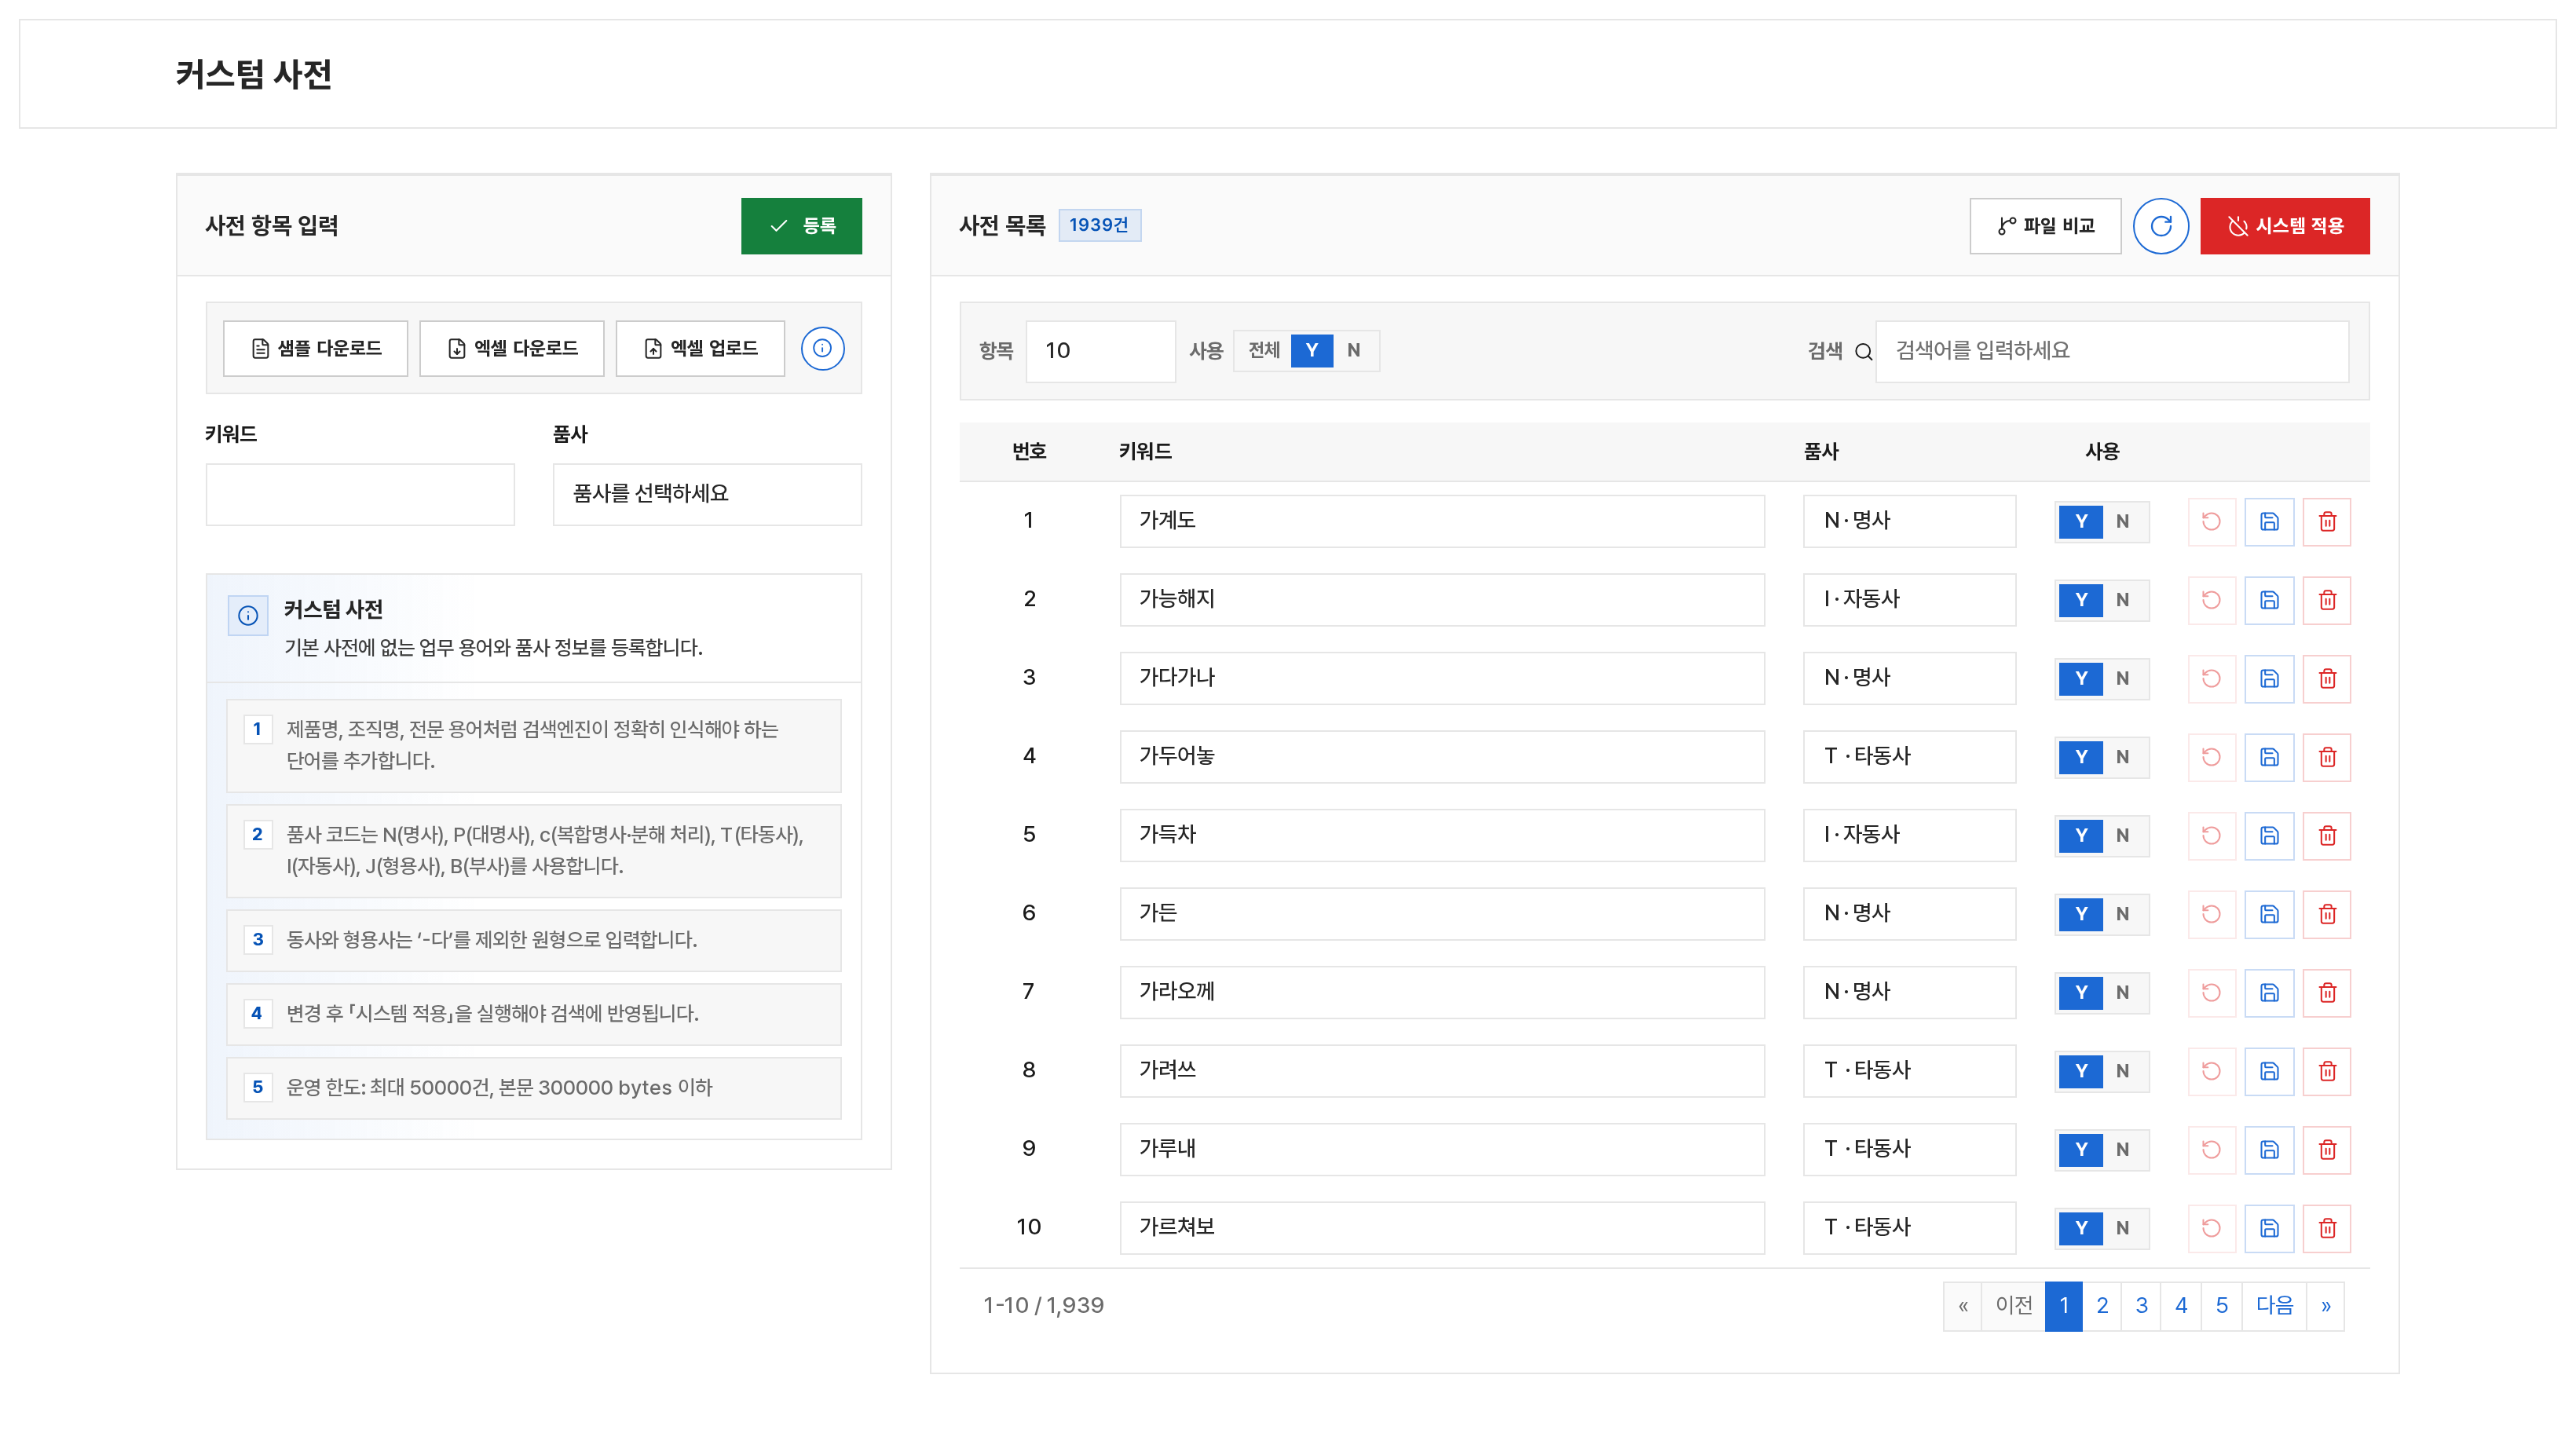The image size is (2576, 1437).
Task: Revert changes for row 가계도
Action: click(2211, 522)
